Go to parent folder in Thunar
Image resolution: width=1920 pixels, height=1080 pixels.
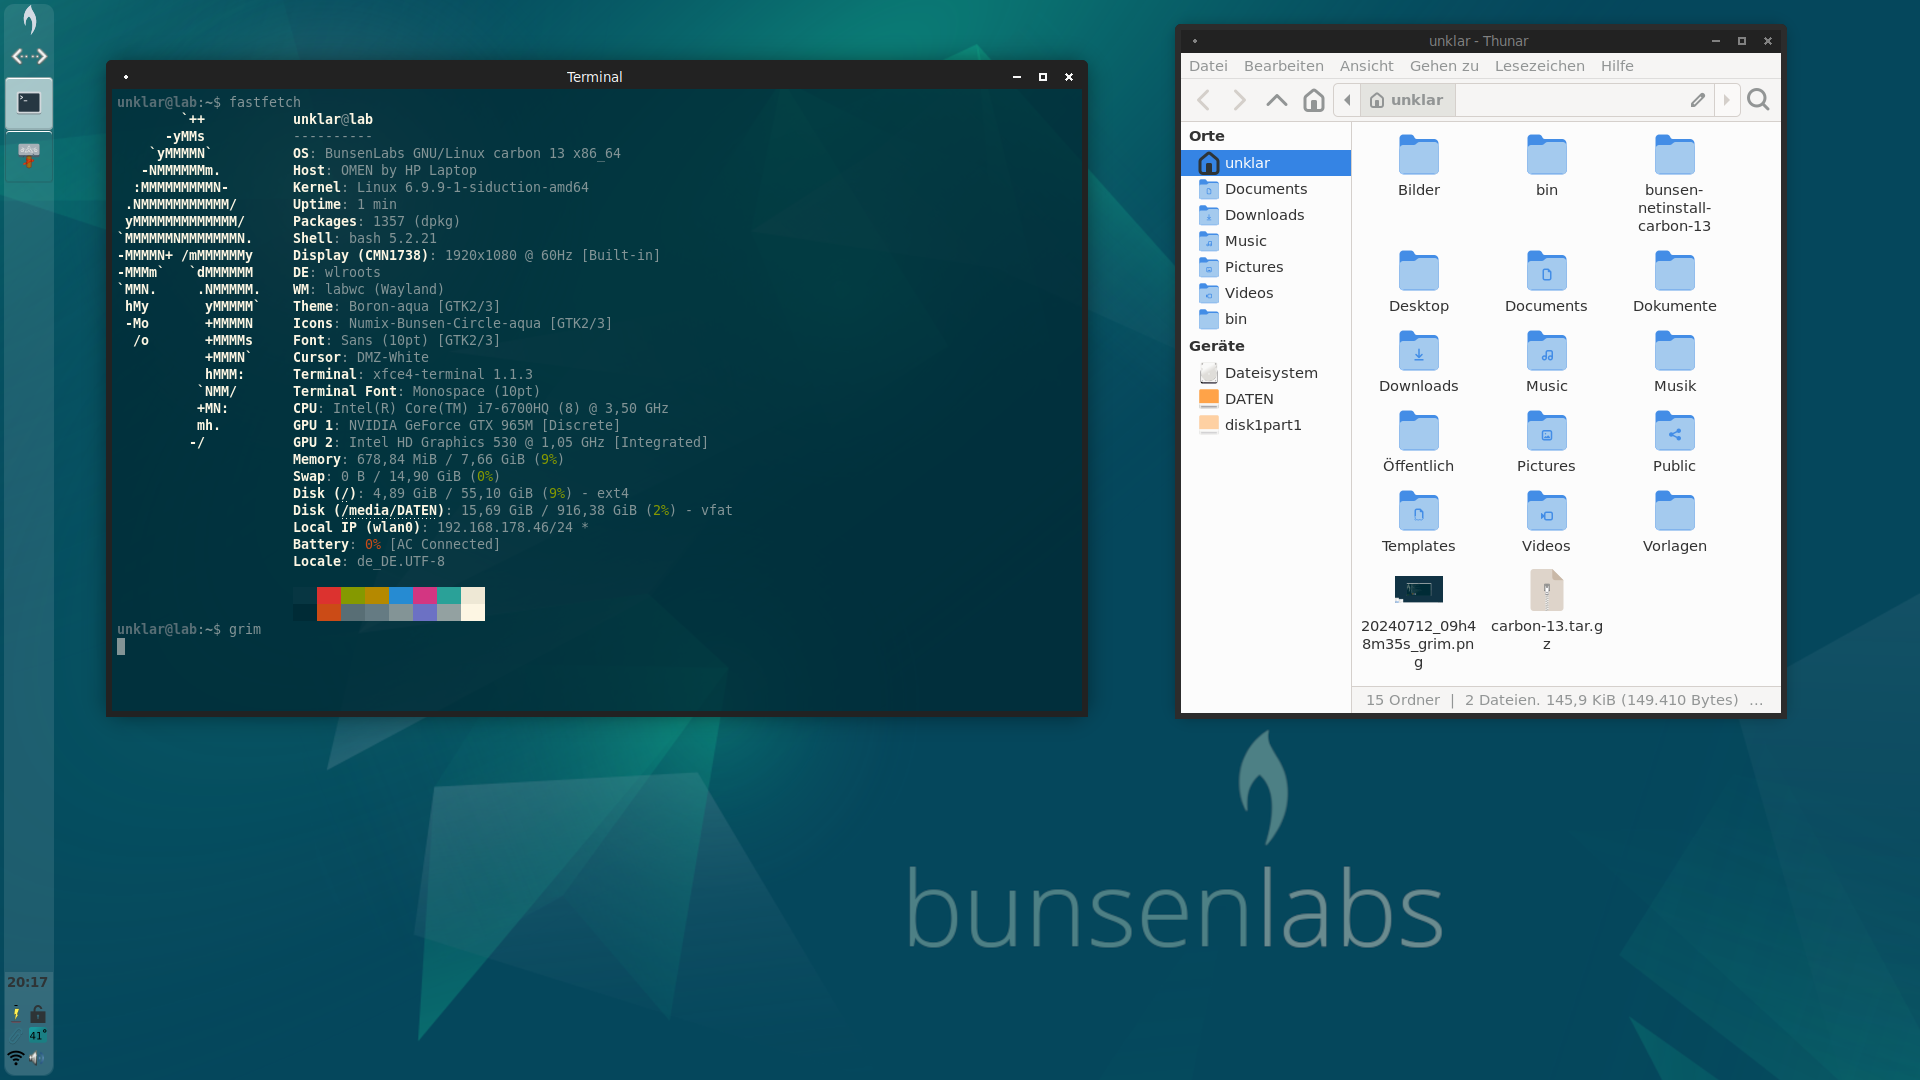(x=1277, y=100)
